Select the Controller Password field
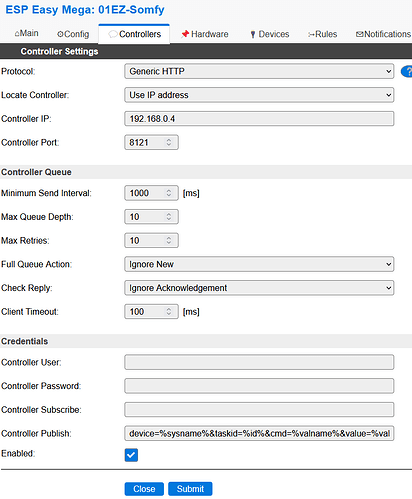Screen dimensions: 412x499 [x=259, y=386]
